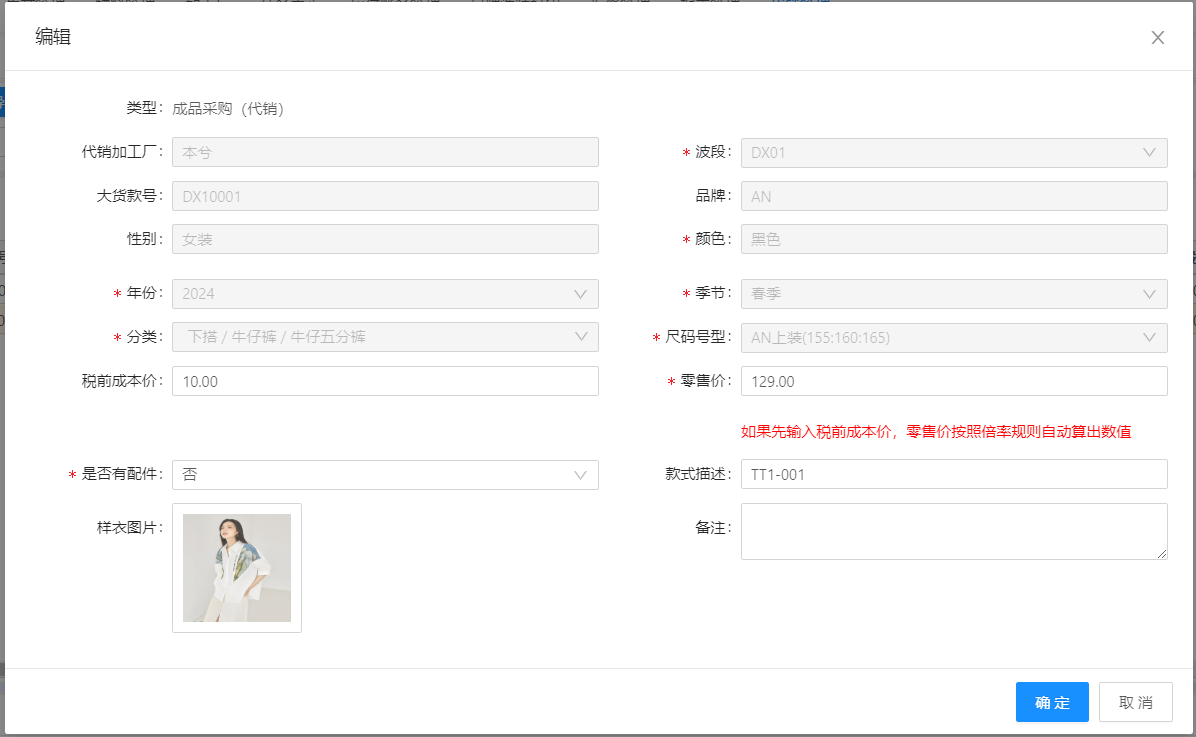Open the 是否有配件 dropdown
The height and width of the screenshot is (737, 1196).
click(x=385, y=475)
